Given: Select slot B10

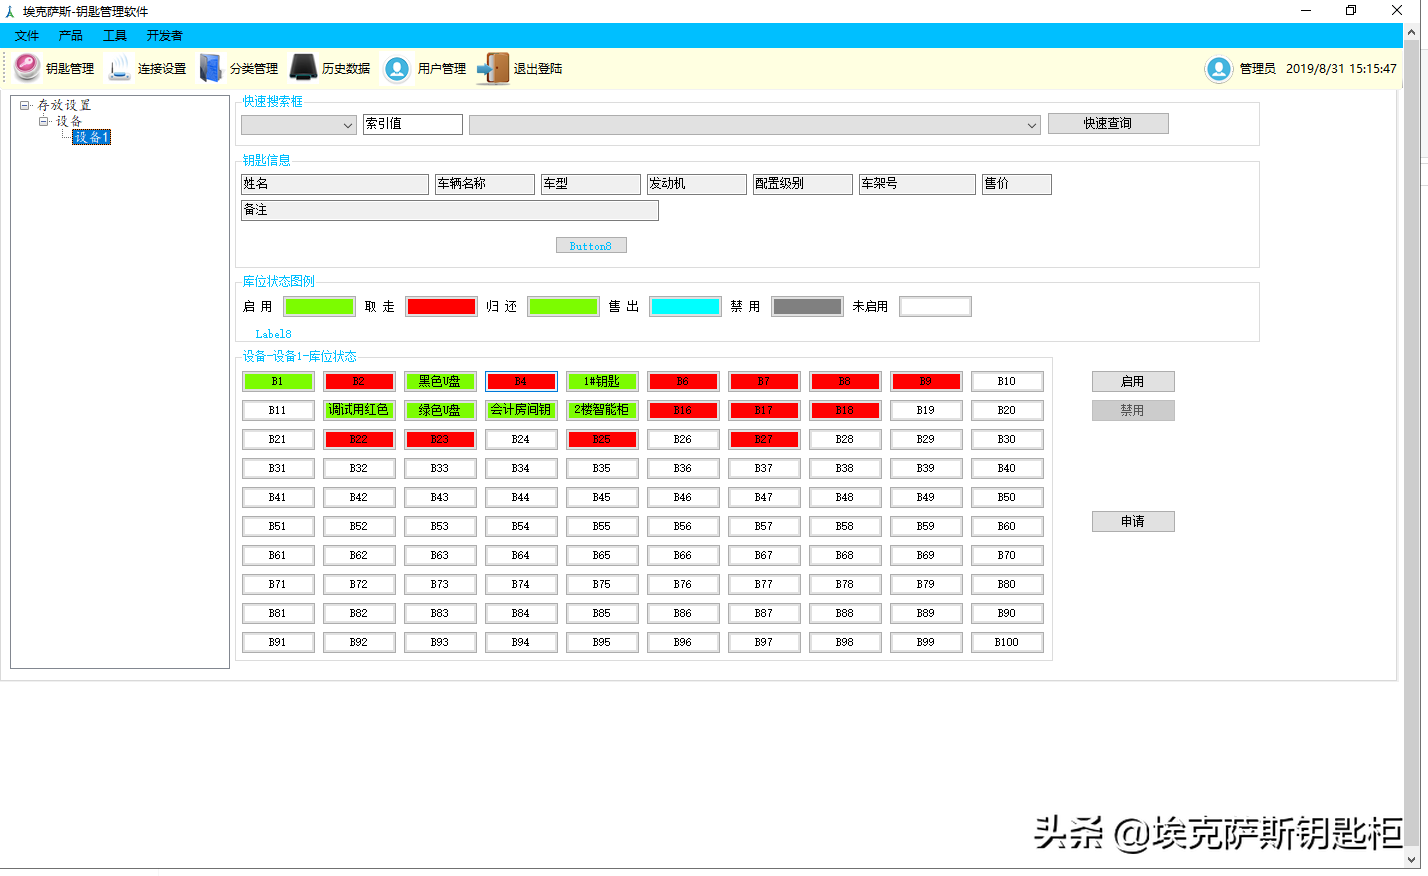Looking at the screenshot, I should point(1007,381).
